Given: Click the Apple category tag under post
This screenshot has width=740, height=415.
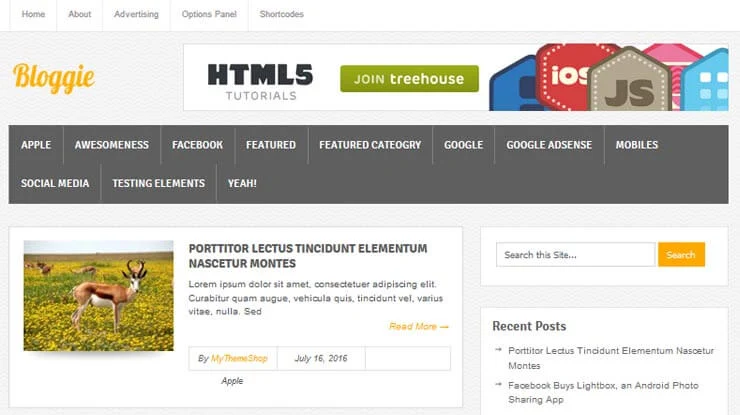Looking at the screenshot, I should [x=232, y=381].
